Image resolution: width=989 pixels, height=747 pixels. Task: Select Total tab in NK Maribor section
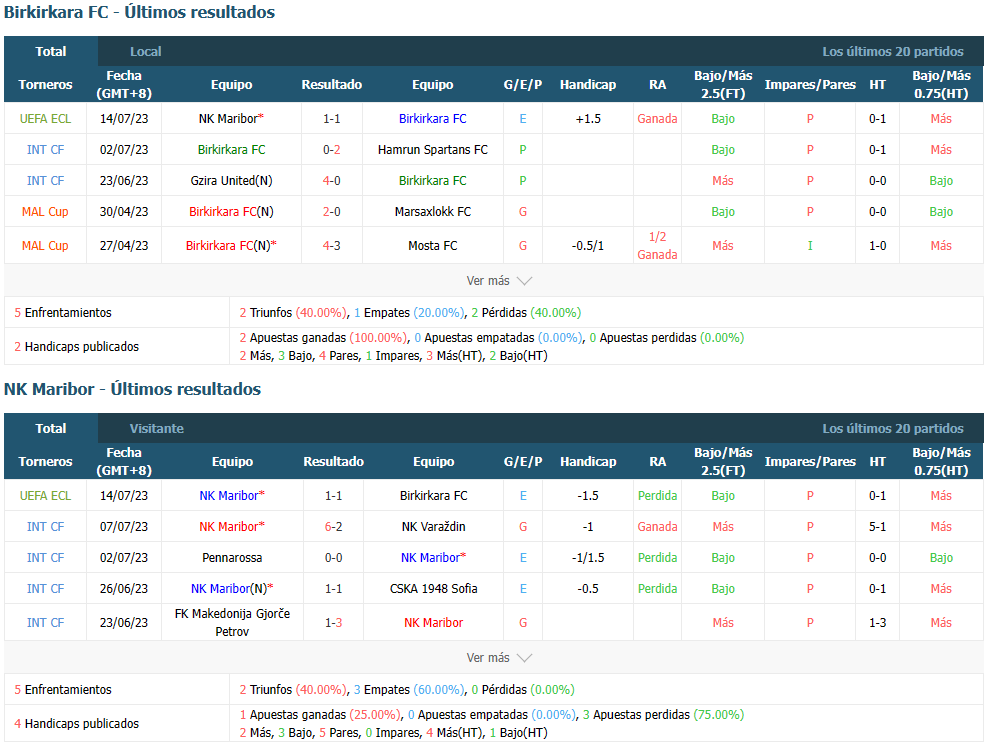pos(50,428)
